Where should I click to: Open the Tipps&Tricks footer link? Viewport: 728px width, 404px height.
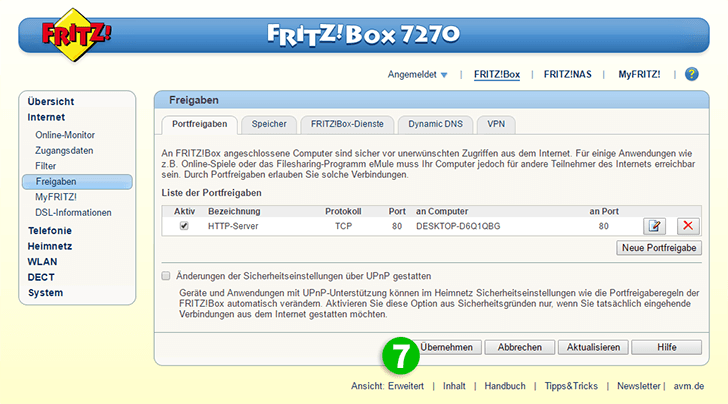[571, 386]
